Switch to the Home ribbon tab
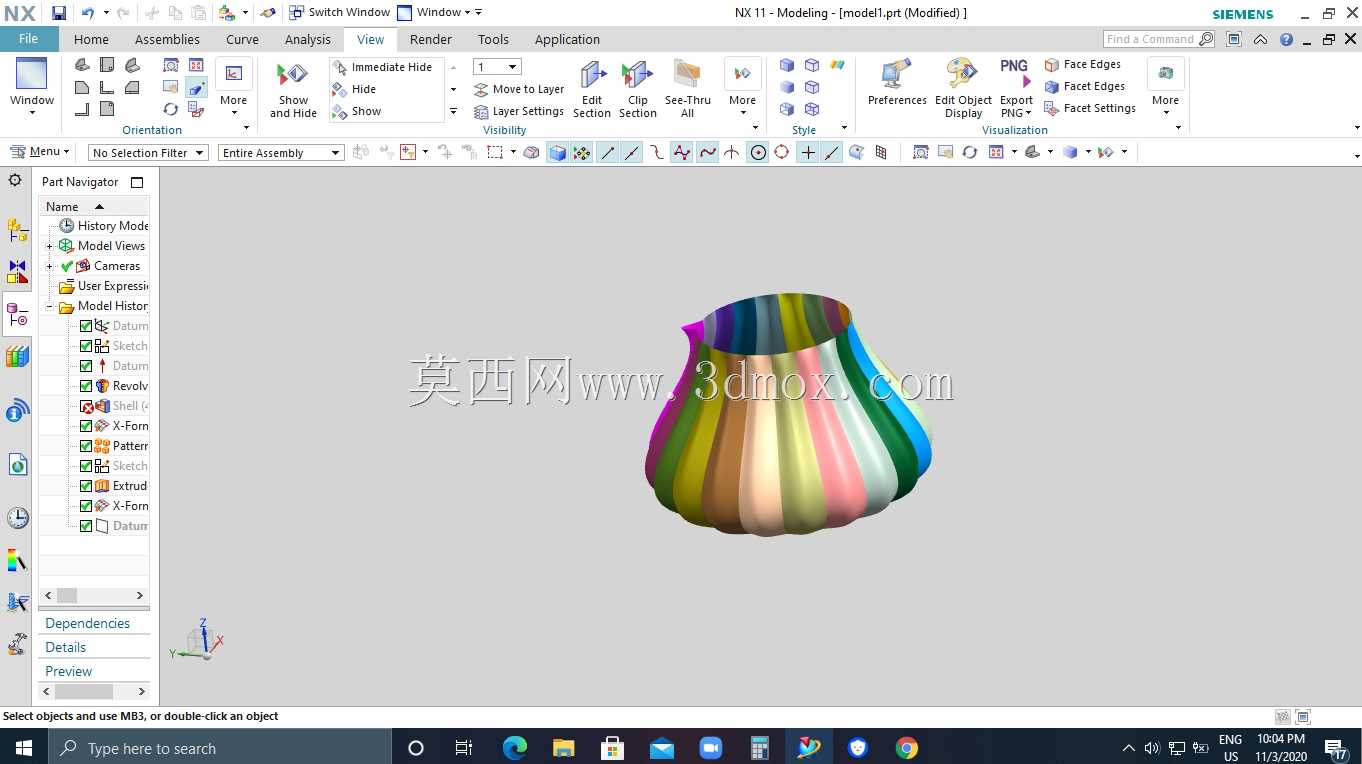1362x764 pixels. pos(91,39)
